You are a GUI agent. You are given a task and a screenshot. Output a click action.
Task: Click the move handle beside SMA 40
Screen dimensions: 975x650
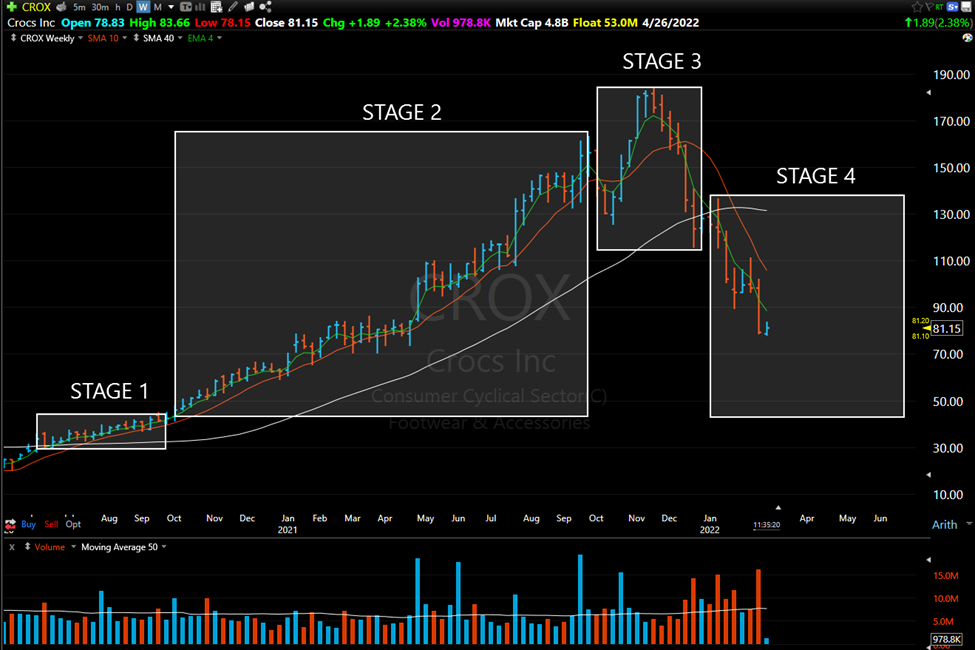click(x=136, y=38)
